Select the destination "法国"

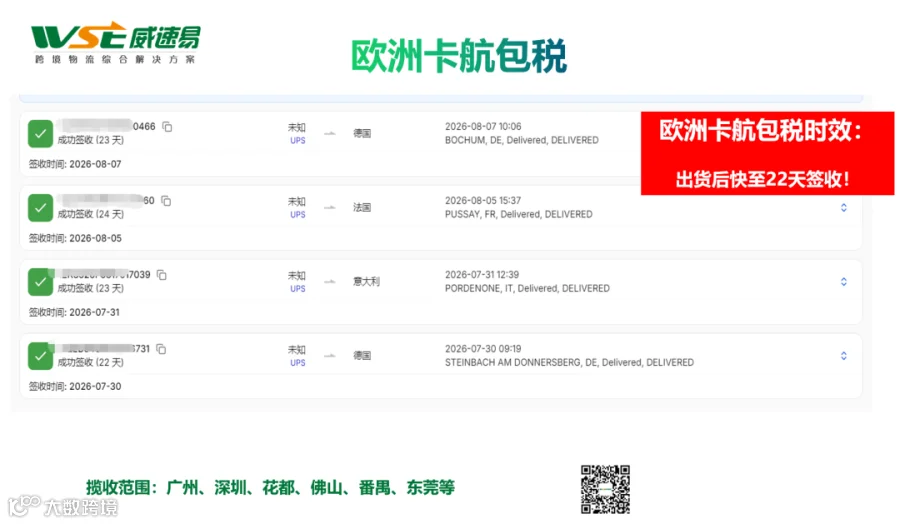(362, 207)
